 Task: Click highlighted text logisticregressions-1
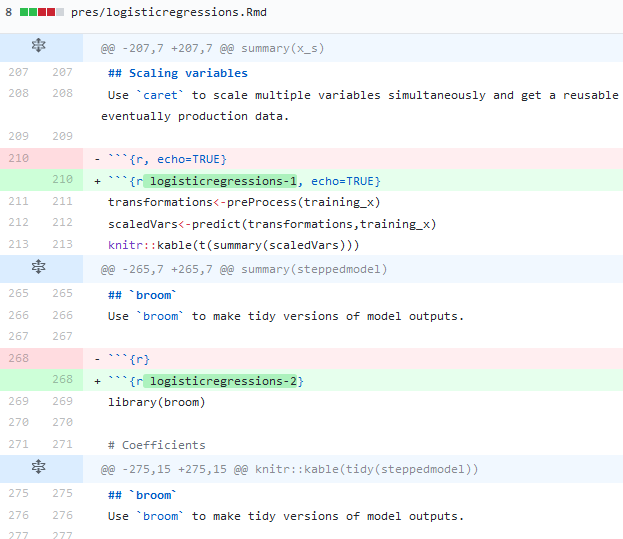[223, 181]
